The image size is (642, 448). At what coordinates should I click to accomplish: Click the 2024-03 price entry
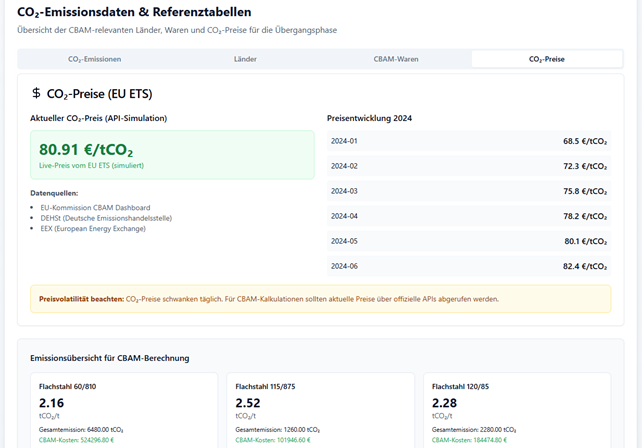point(468,191)
